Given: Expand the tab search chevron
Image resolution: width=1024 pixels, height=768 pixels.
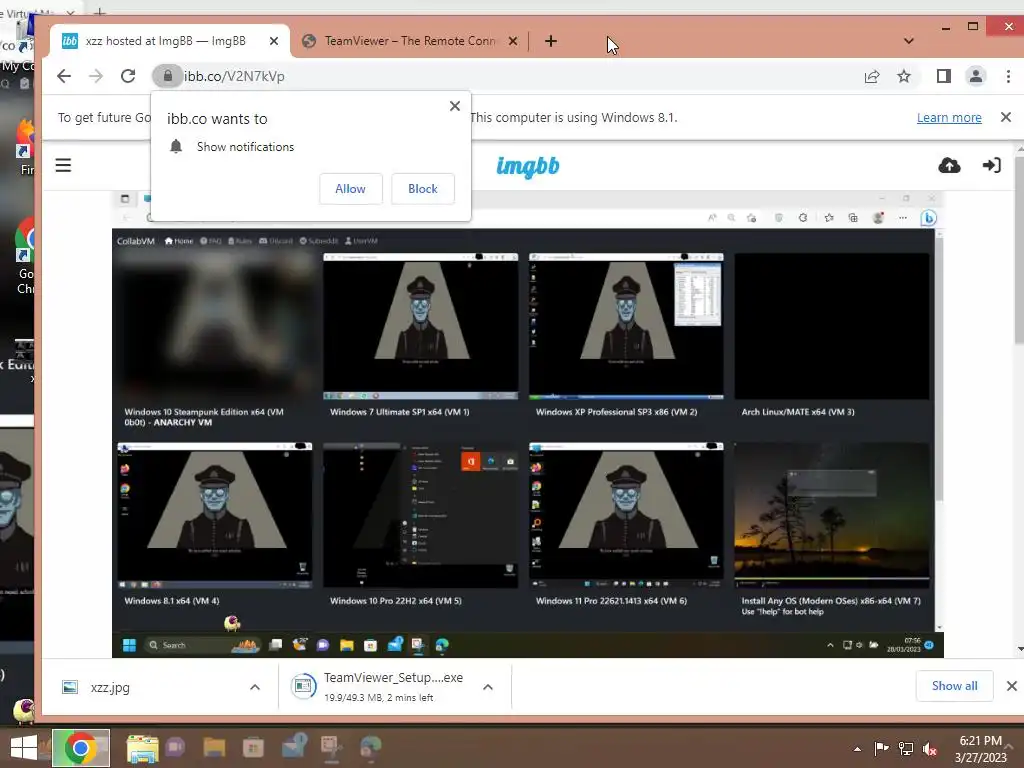Looking at the screenshot, I should [908, 41].
